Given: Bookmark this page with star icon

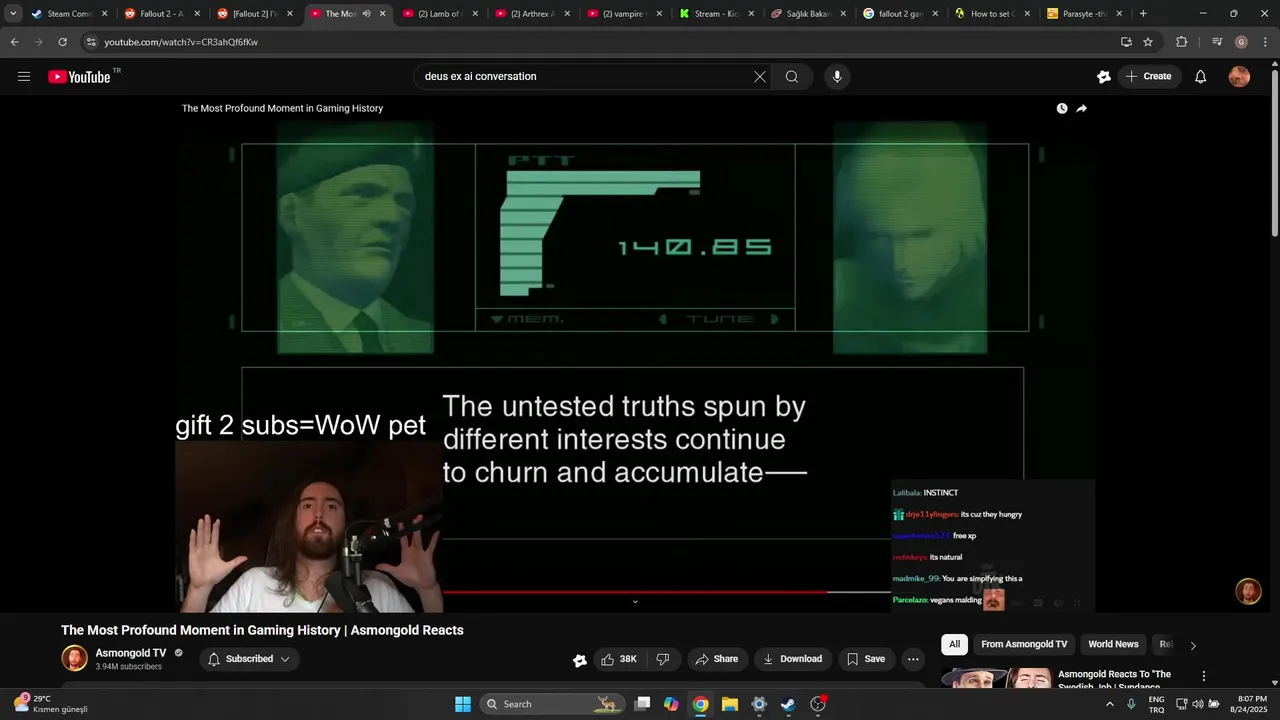Looking at the screenshot, I should [x=1148, y=42].
